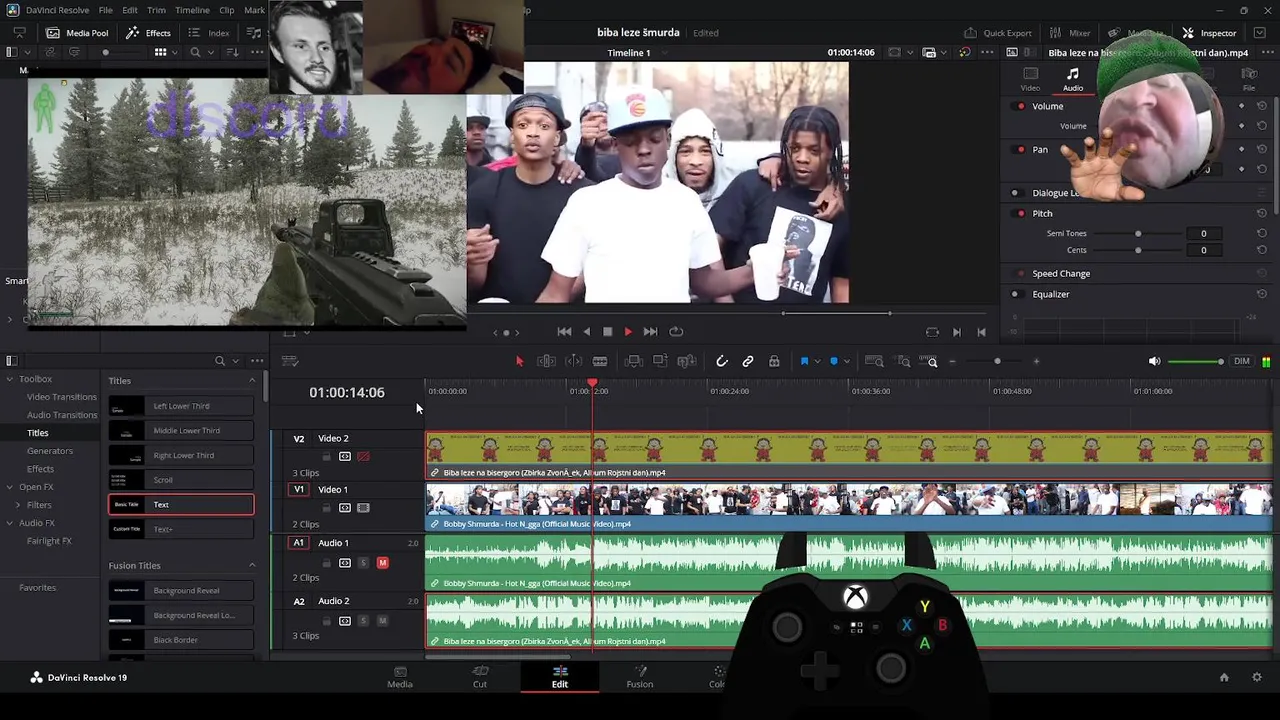Click the playhead in timeline ruler
This screenshot has height=720, width=1280.
[x=593, y=384]
